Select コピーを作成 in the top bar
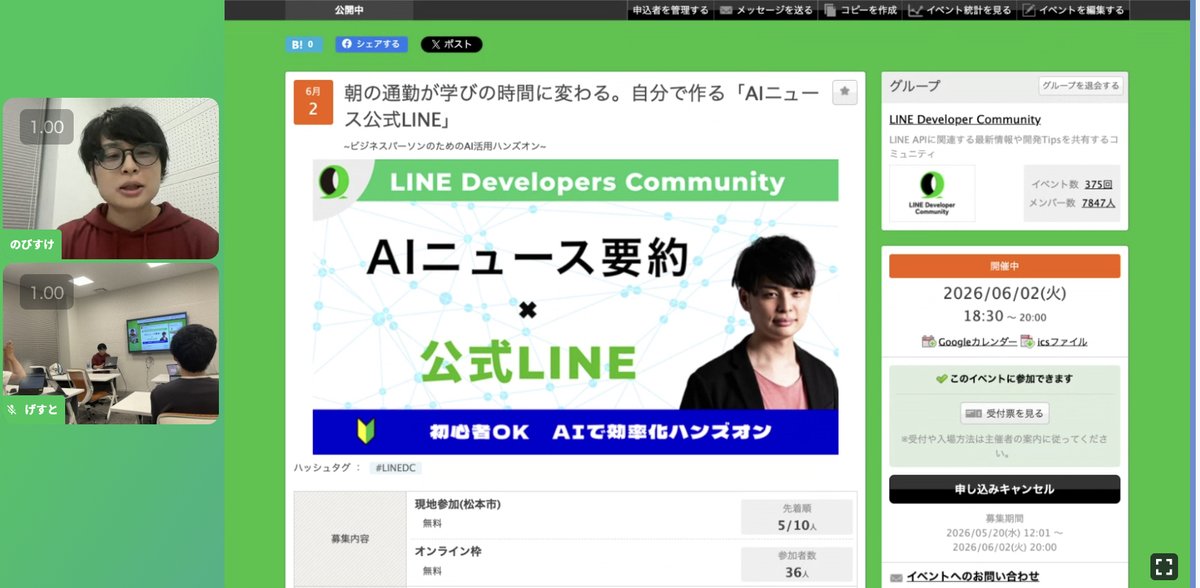The image size is (1200, 588). [x=860, y=10]
